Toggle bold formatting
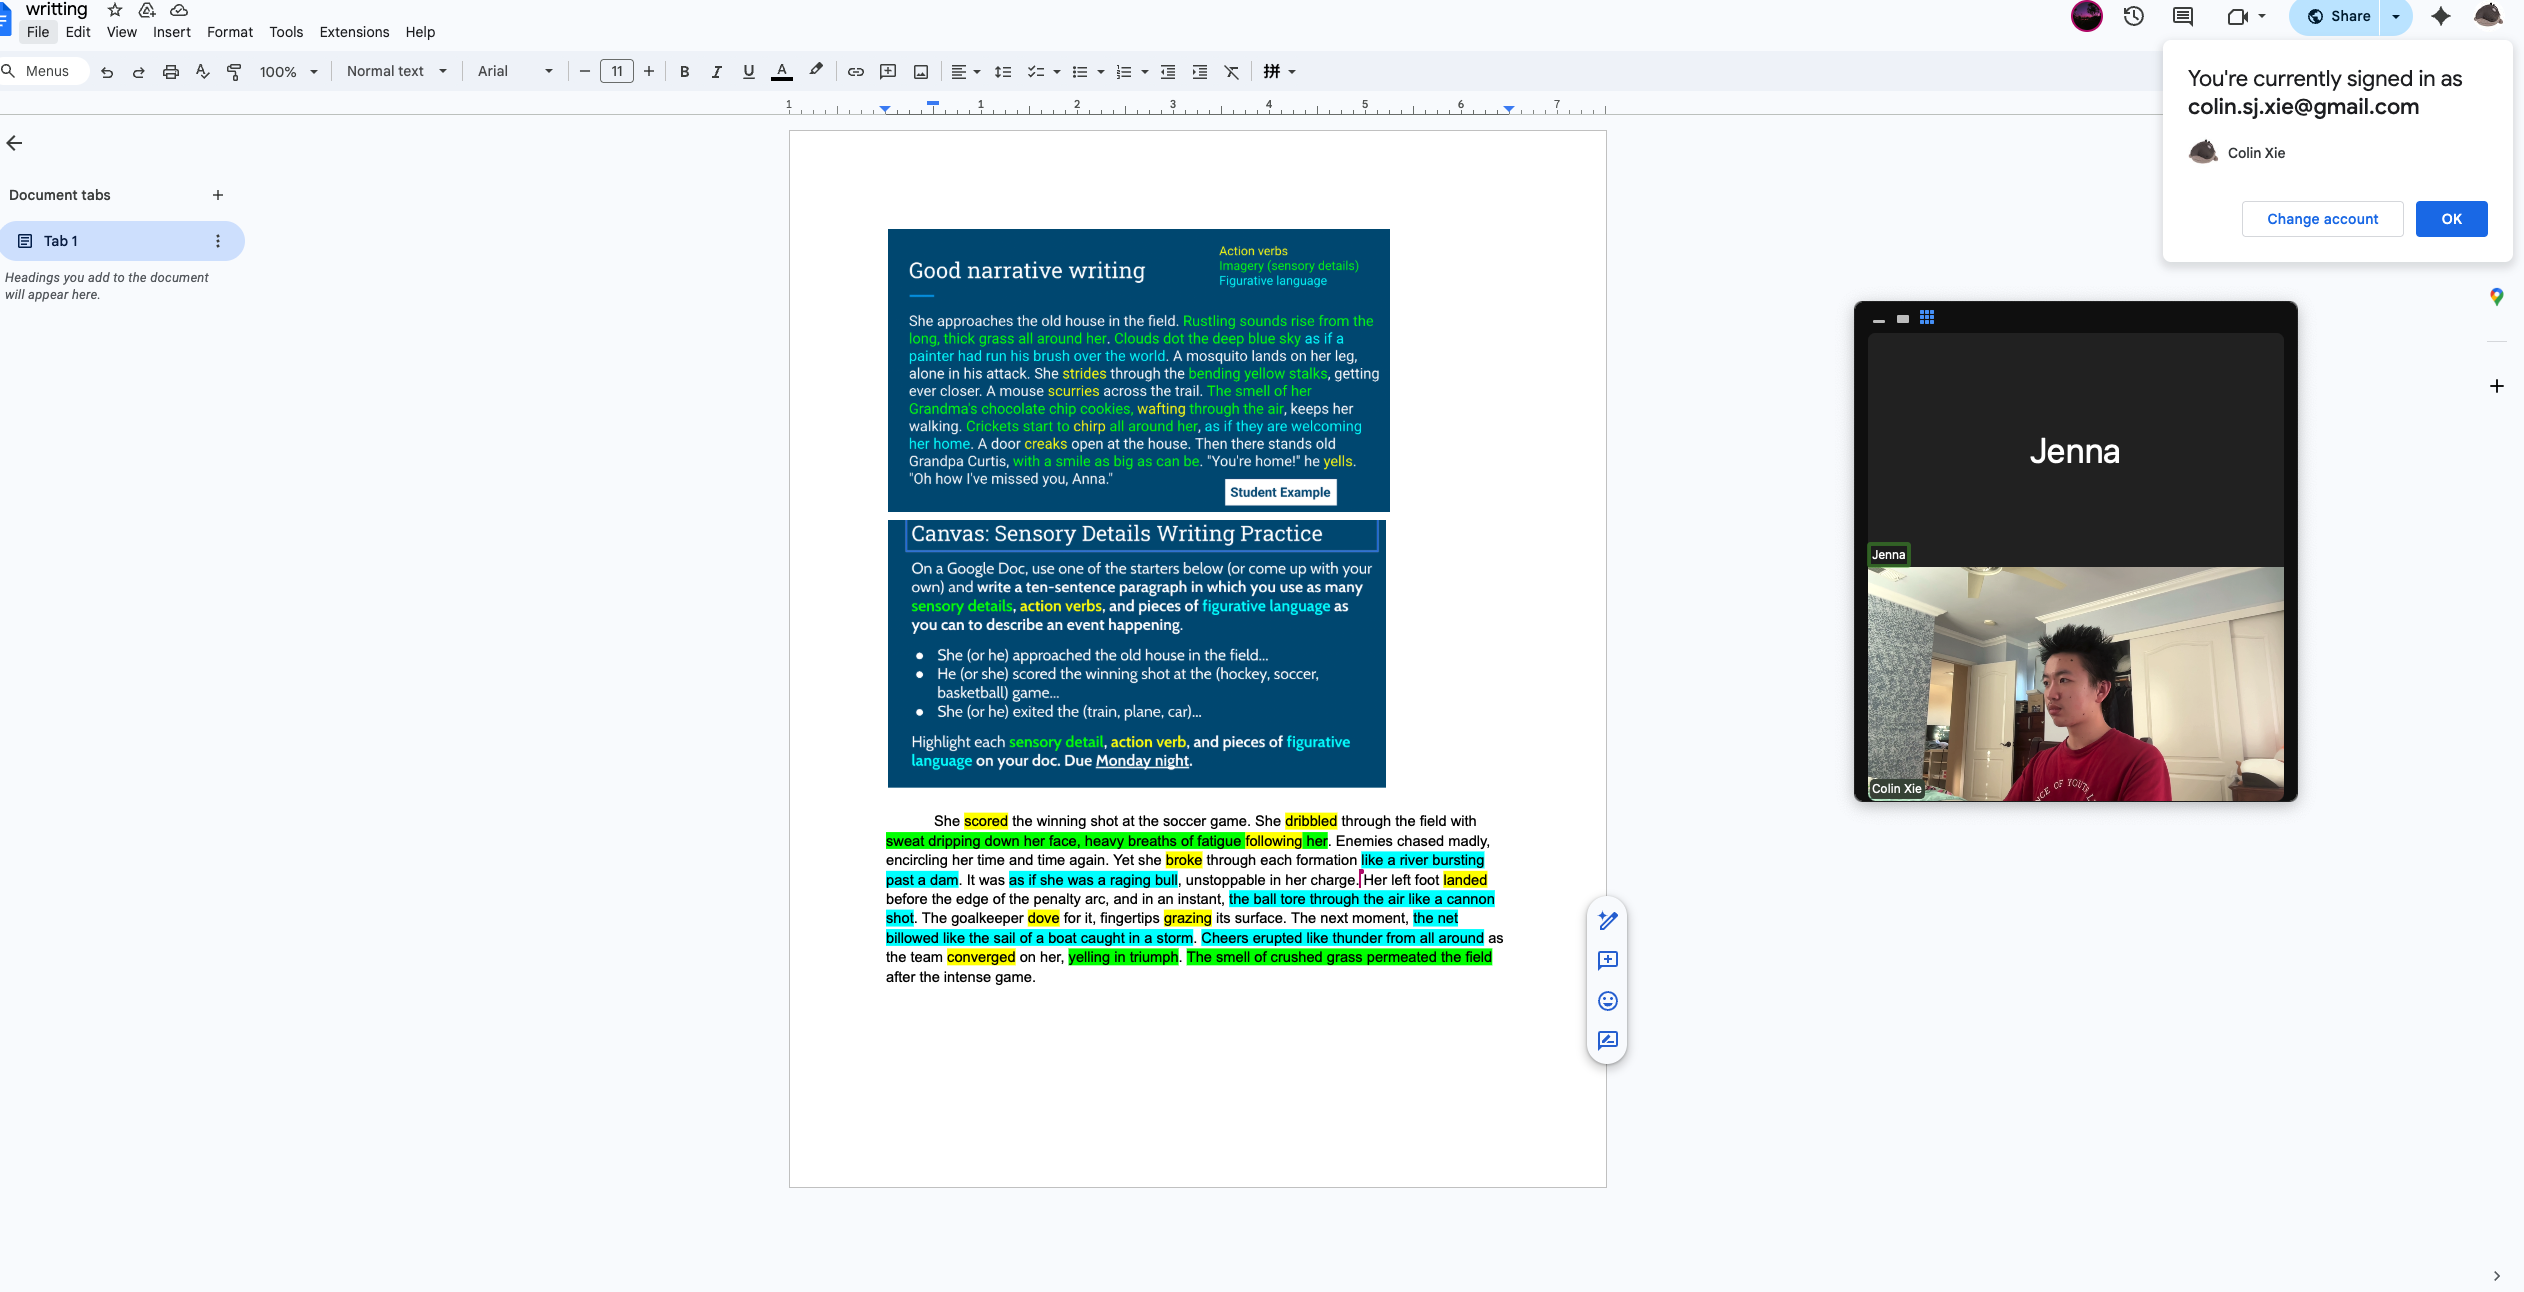The image size is (2524, 1292). pos(685,72)
